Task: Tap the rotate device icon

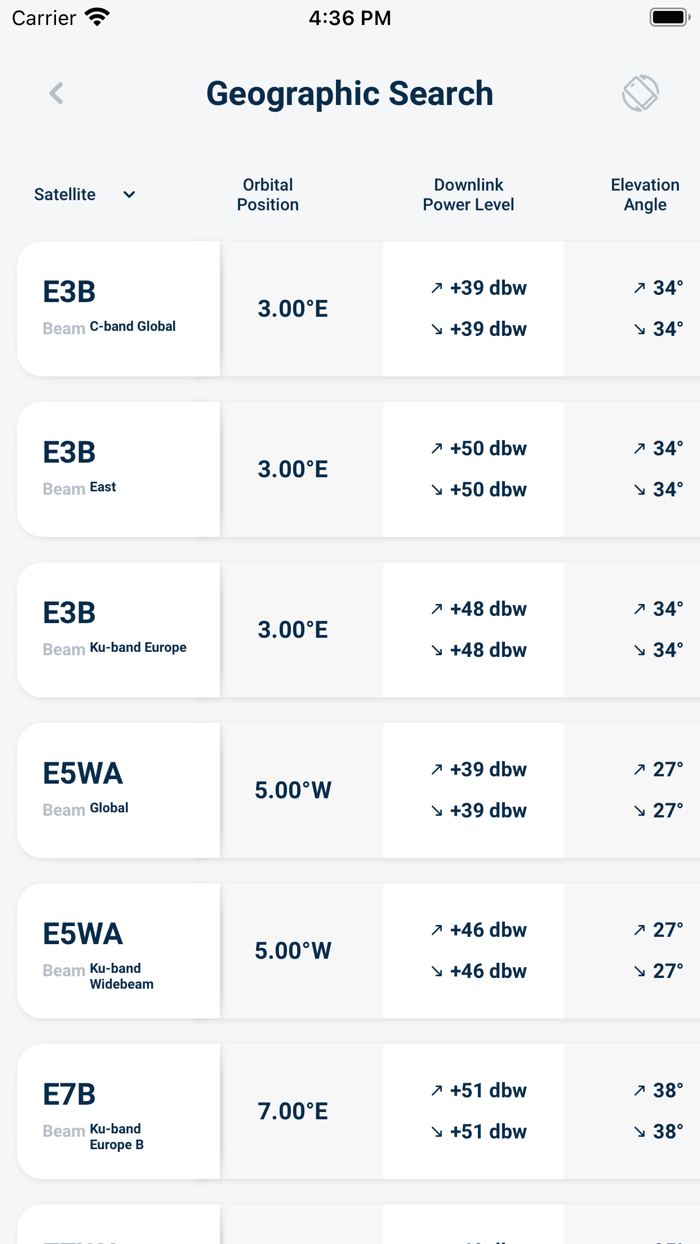Action: tap(640, 93)
